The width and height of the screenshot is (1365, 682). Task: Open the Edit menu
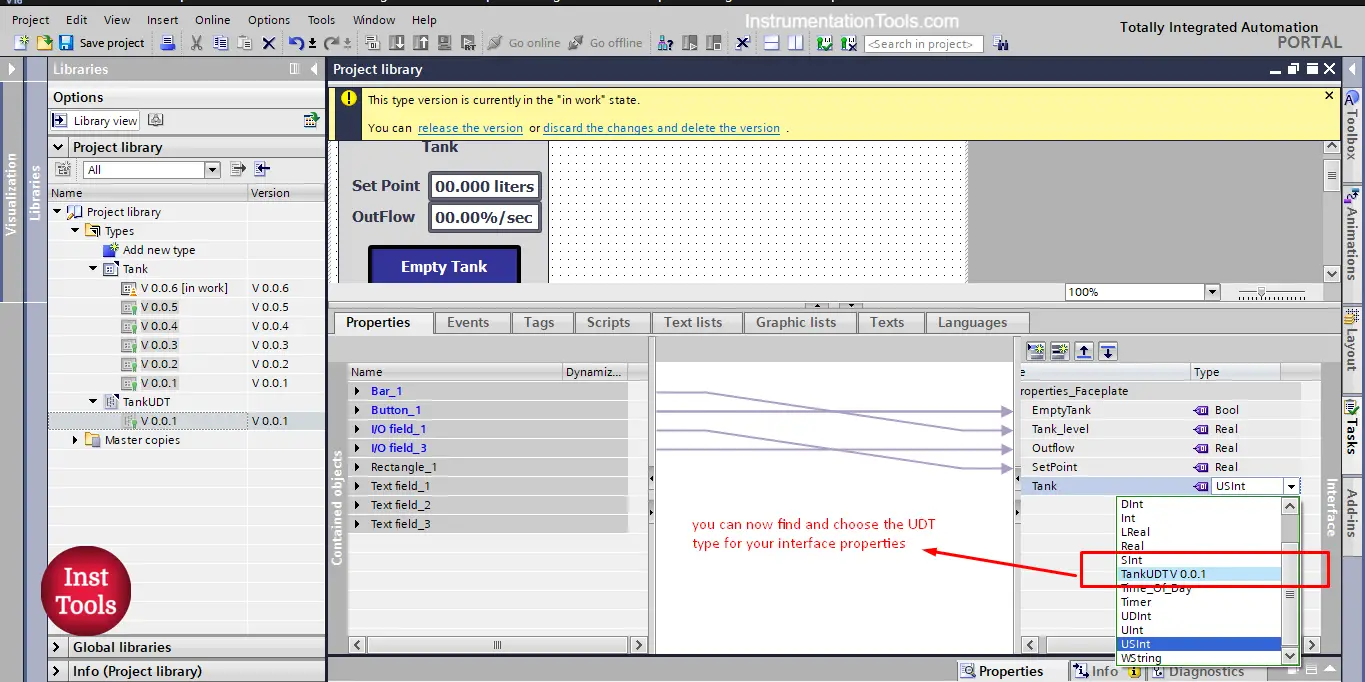click(x=77, y=20)
